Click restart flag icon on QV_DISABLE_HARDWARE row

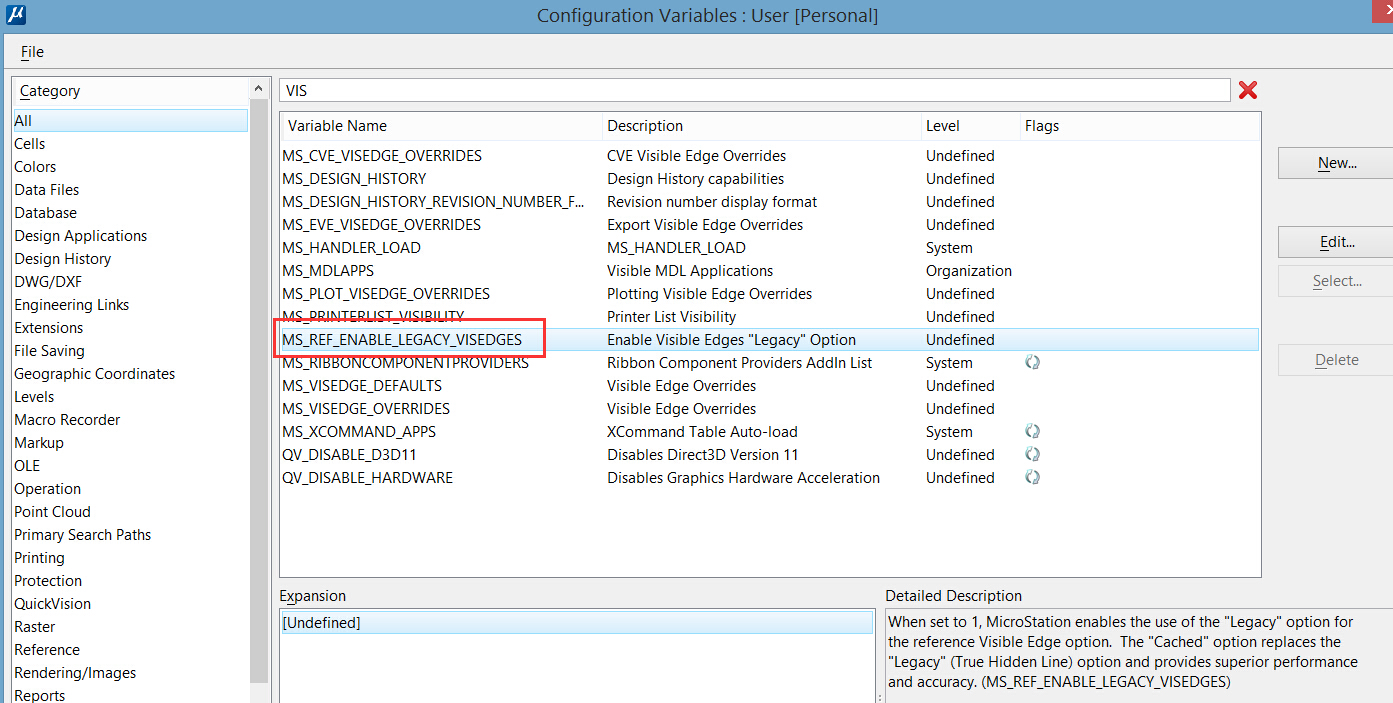1033,477
